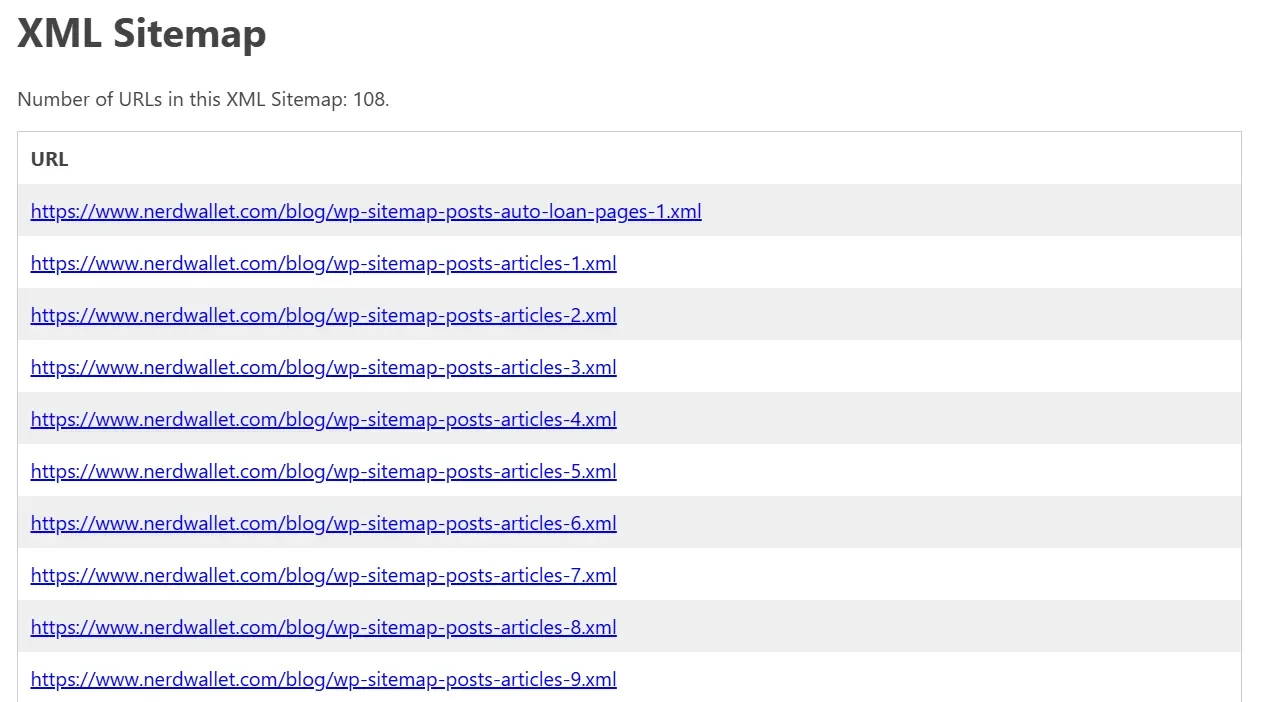This screenshot has width=1274, height=702.
Task: Open the auto-loan-pages-1.xml sitemap link
Action: point(366,211)
